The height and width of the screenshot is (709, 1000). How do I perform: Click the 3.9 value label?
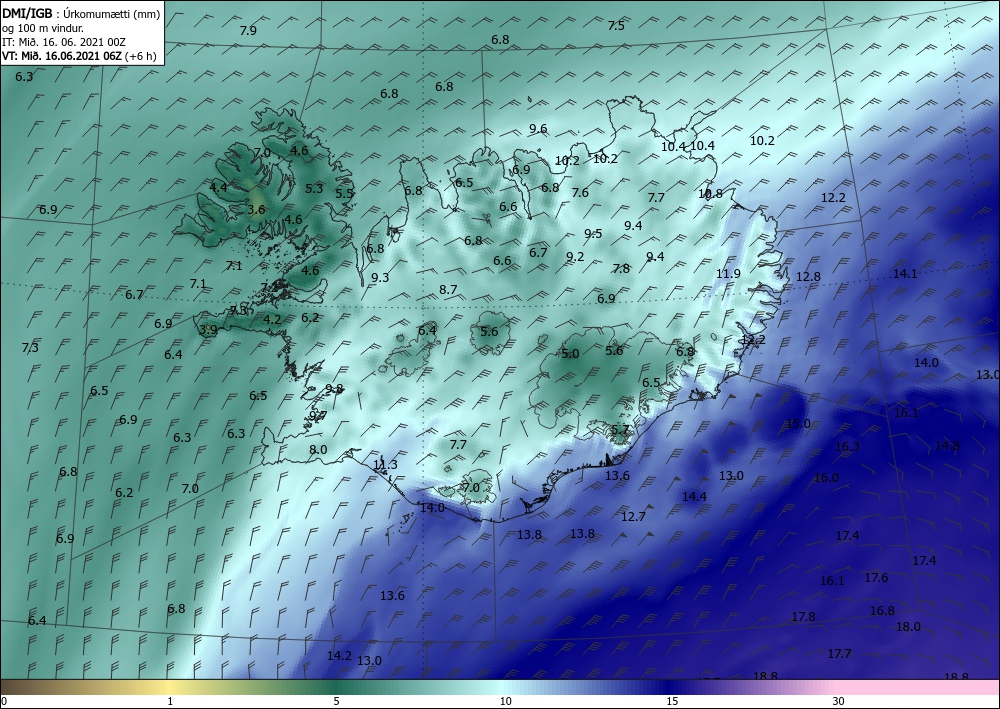click(x=208, y=330)
